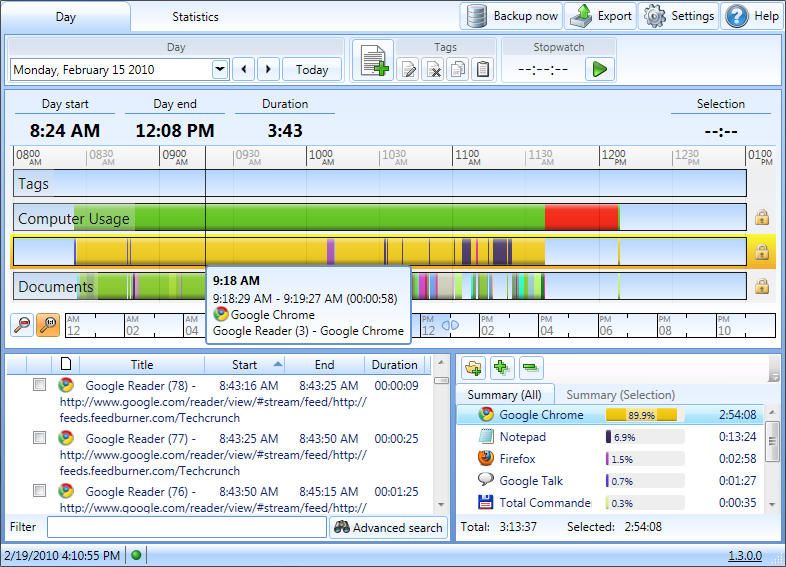The image size is (786, 567).
Task: Click the edit tag pencil icon
Action: 408,69
